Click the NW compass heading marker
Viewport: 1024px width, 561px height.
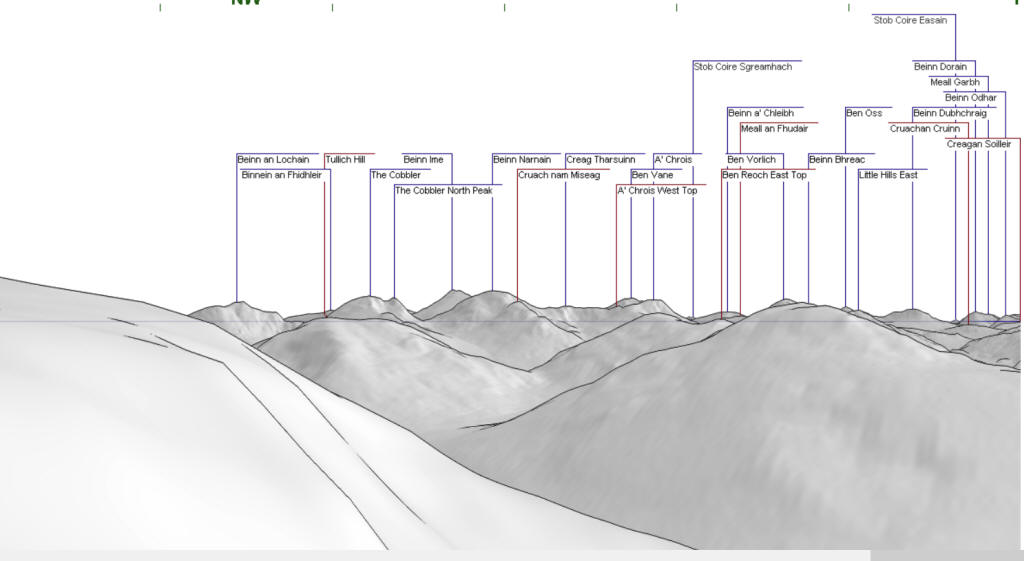246,3
